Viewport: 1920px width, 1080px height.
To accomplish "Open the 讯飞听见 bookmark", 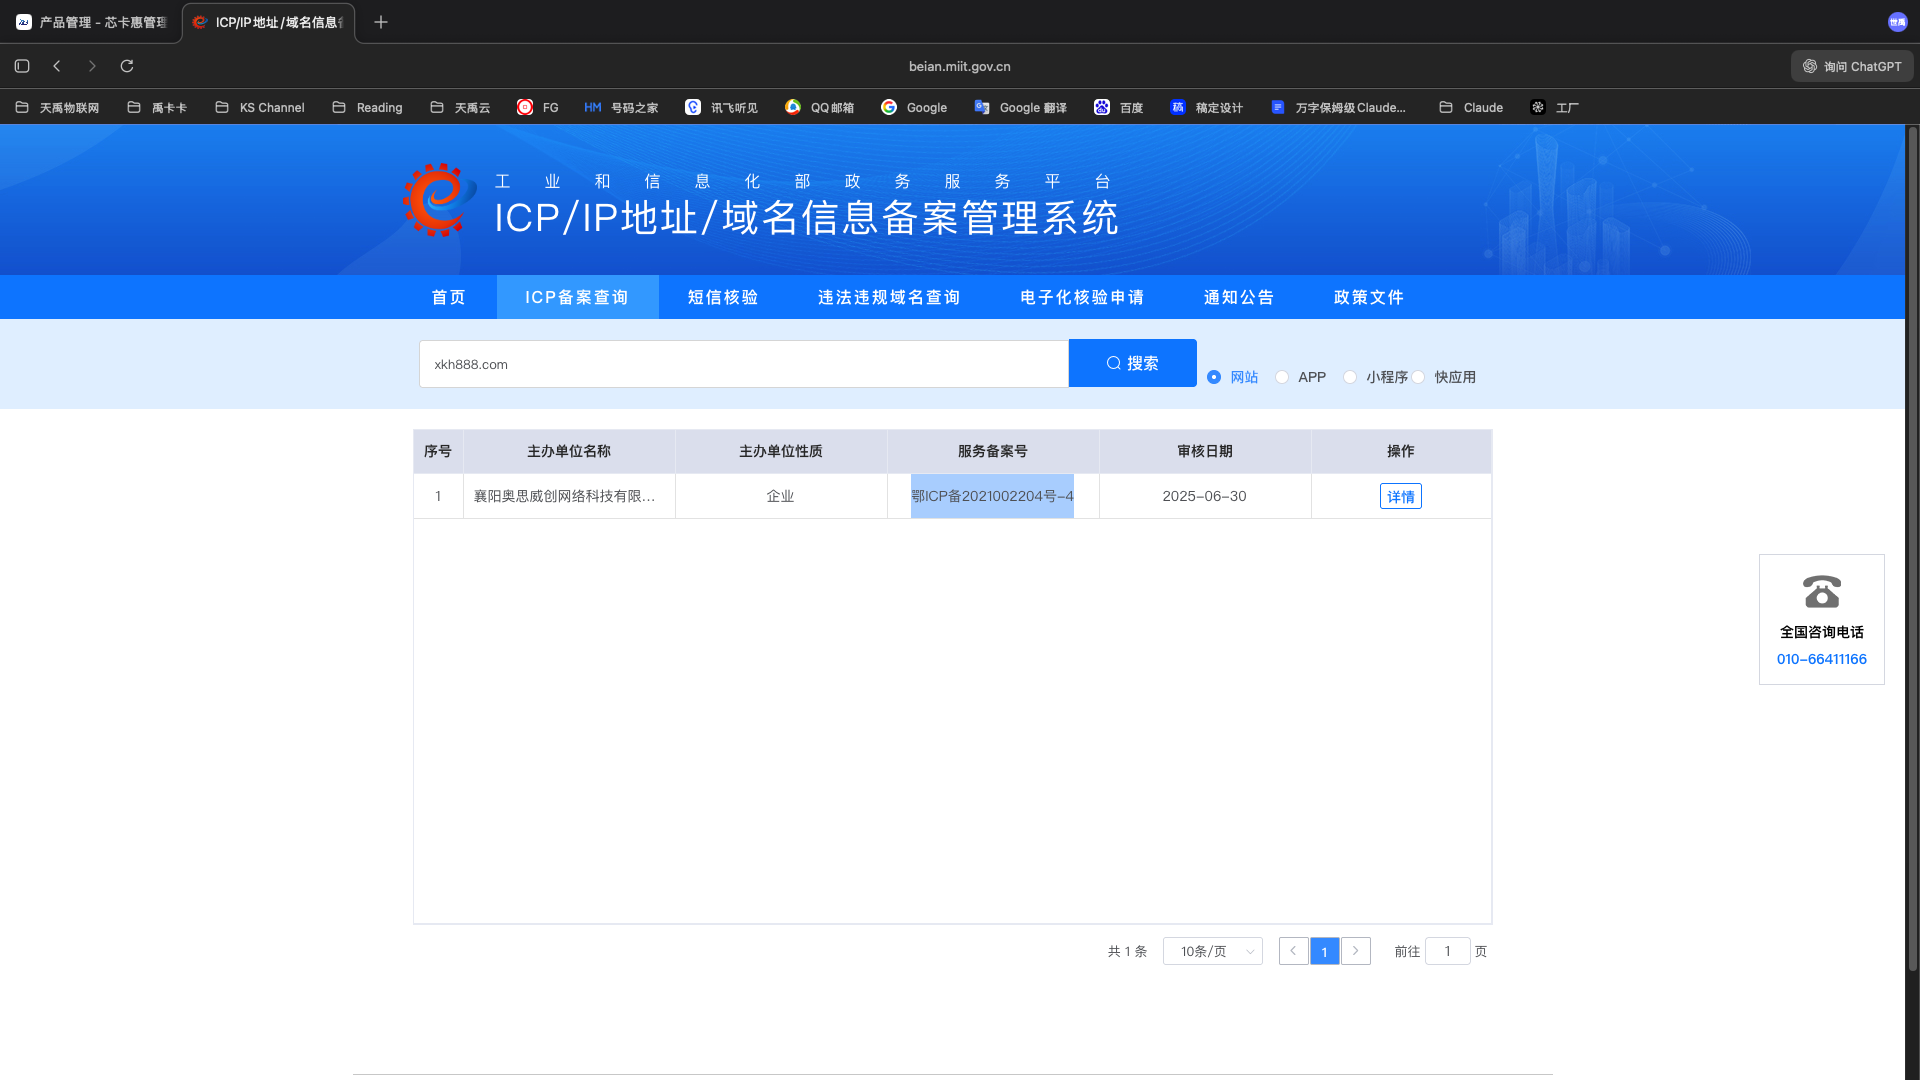I will point(721,108).
